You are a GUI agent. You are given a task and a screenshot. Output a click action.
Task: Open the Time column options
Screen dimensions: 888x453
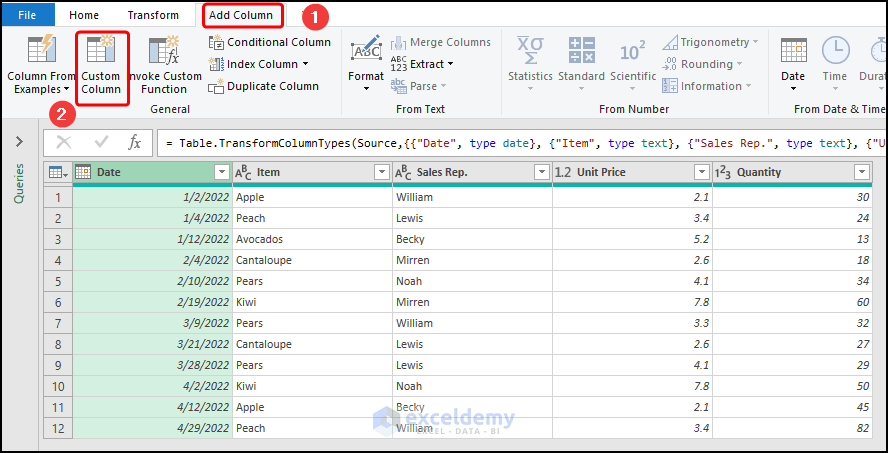[835, 63]
